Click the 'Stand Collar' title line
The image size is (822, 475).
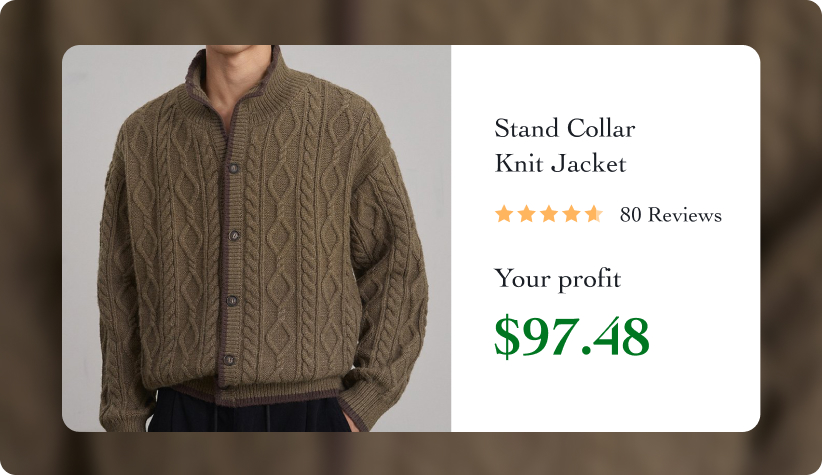(x=565, y=128)
